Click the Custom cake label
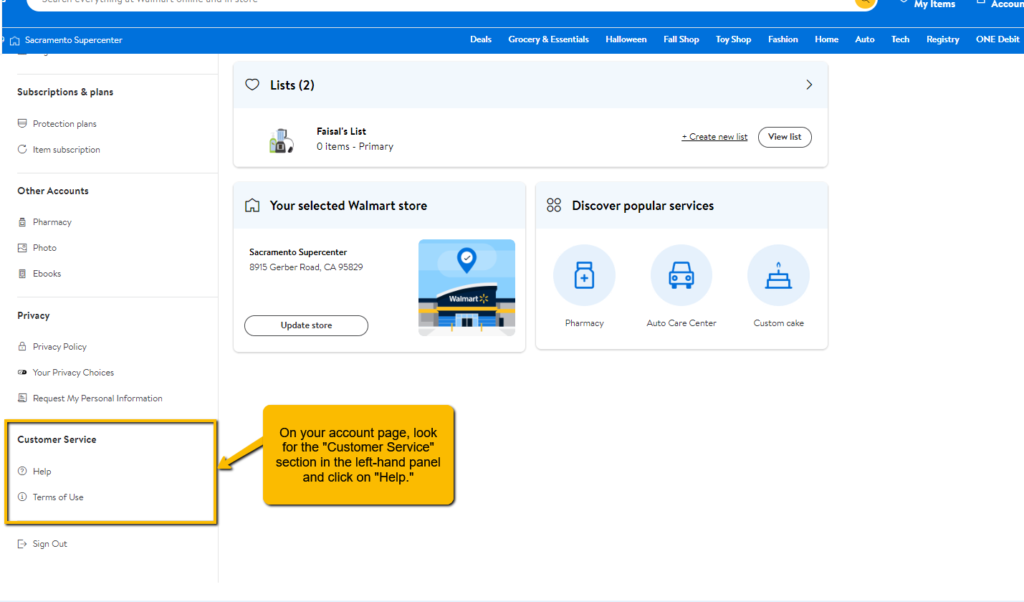The height and width of the screenshot is (602, 1024). click(778, 323)
